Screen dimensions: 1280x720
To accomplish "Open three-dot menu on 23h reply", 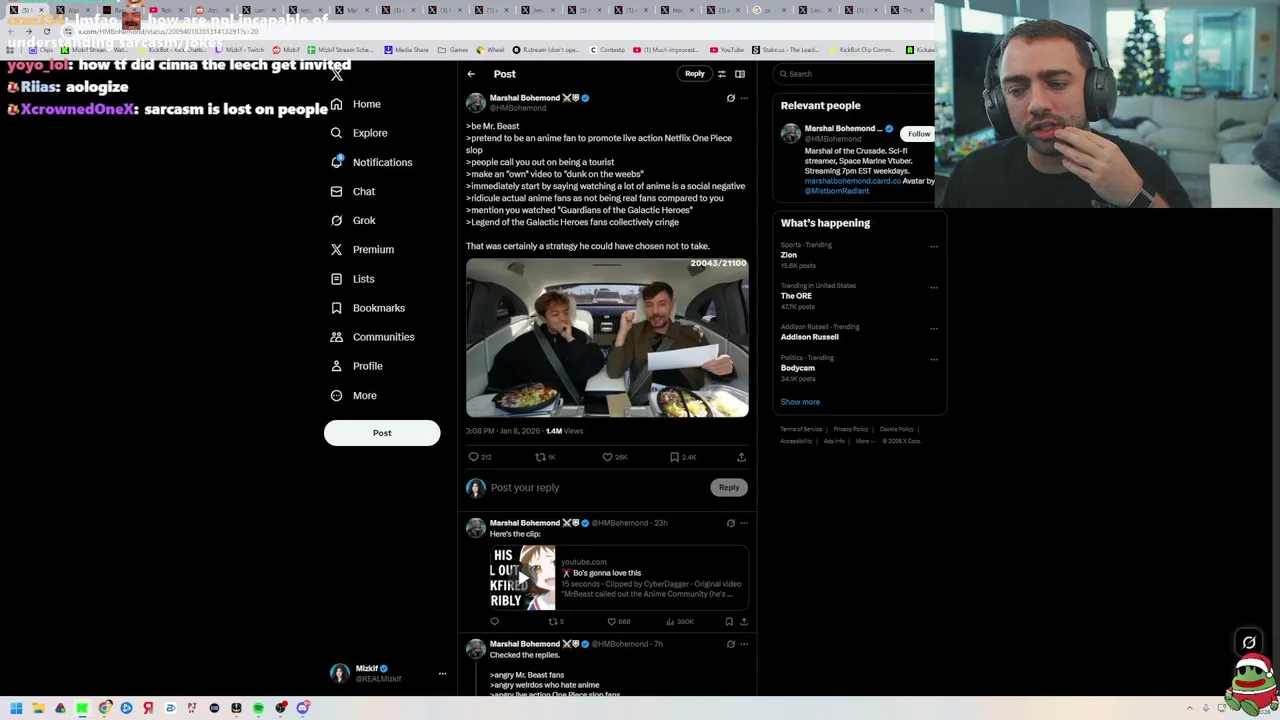I will tap(744, 523).
